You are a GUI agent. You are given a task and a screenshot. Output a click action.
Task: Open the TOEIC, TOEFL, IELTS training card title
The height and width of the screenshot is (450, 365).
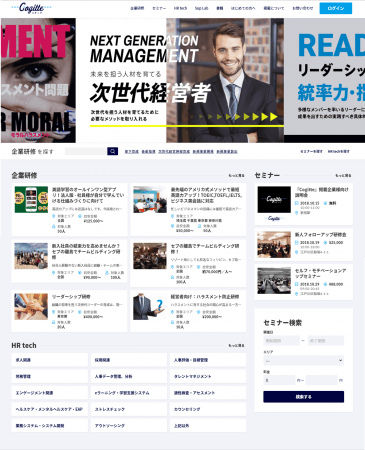pyautogui.click(x=206, y=195)
